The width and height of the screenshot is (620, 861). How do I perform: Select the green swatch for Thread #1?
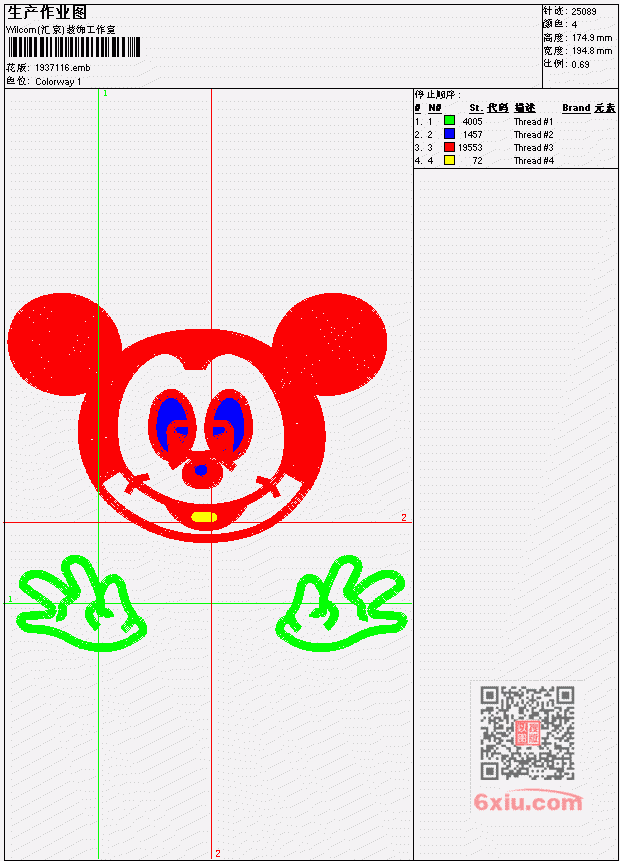[x=449, y=120]
